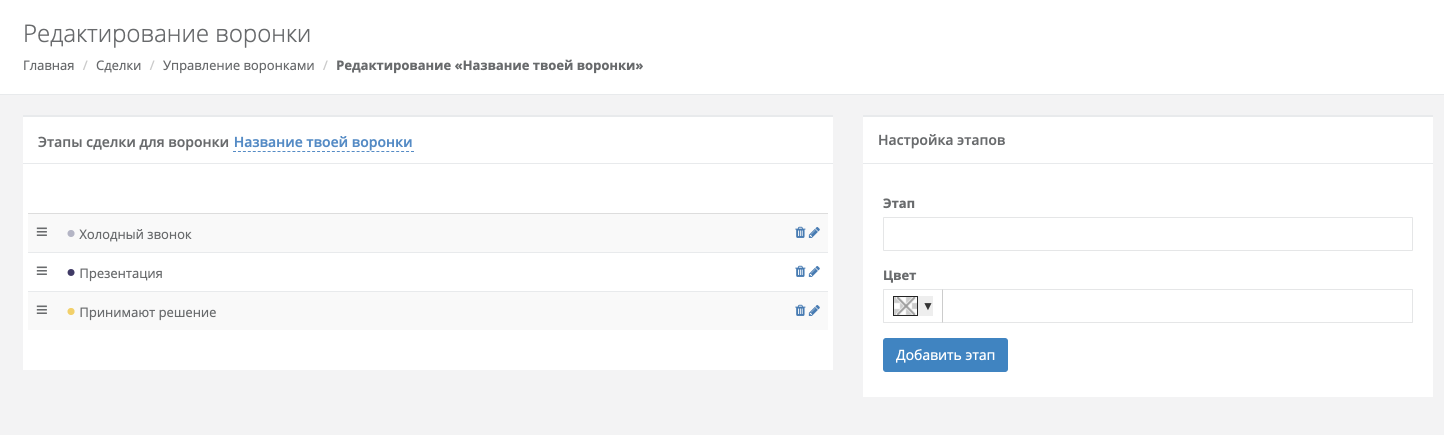Screen dimensions: 1444x435
Task: Go to Главная breadcrumb
Action: (49, 66)
